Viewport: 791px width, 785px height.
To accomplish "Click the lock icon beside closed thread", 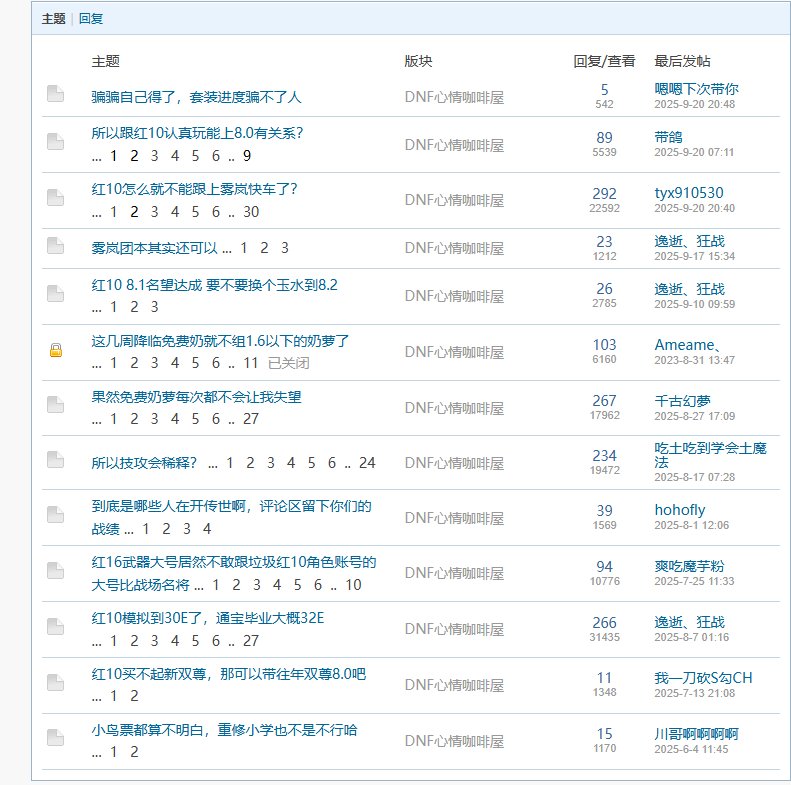I will coord(56,350).
